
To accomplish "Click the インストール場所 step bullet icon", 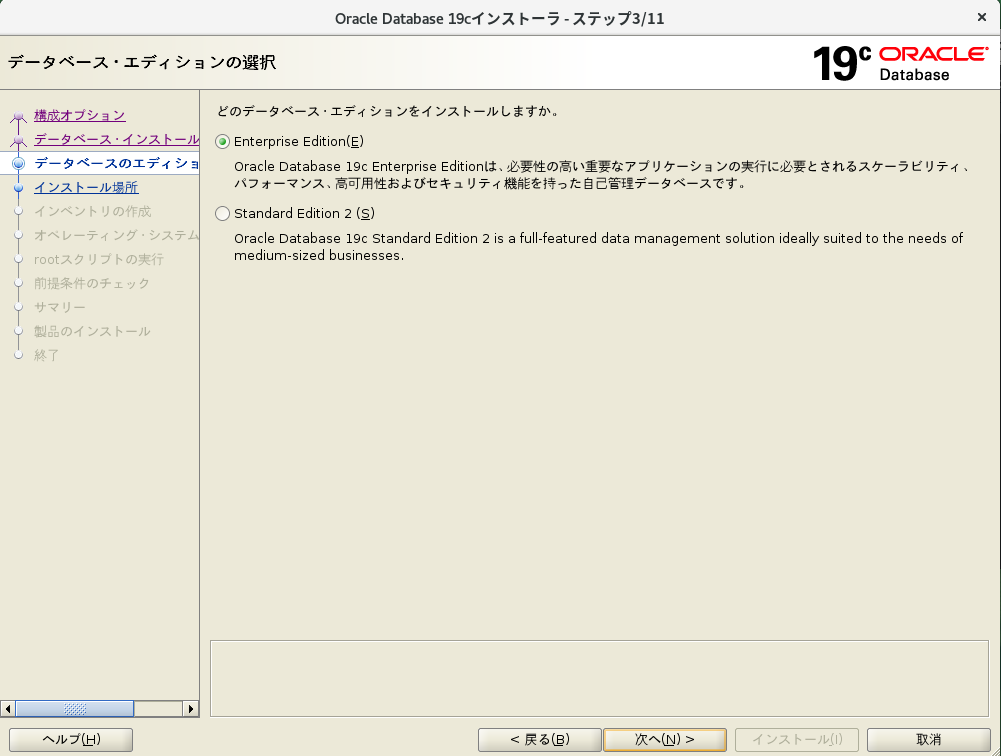I will click(18, 188).
